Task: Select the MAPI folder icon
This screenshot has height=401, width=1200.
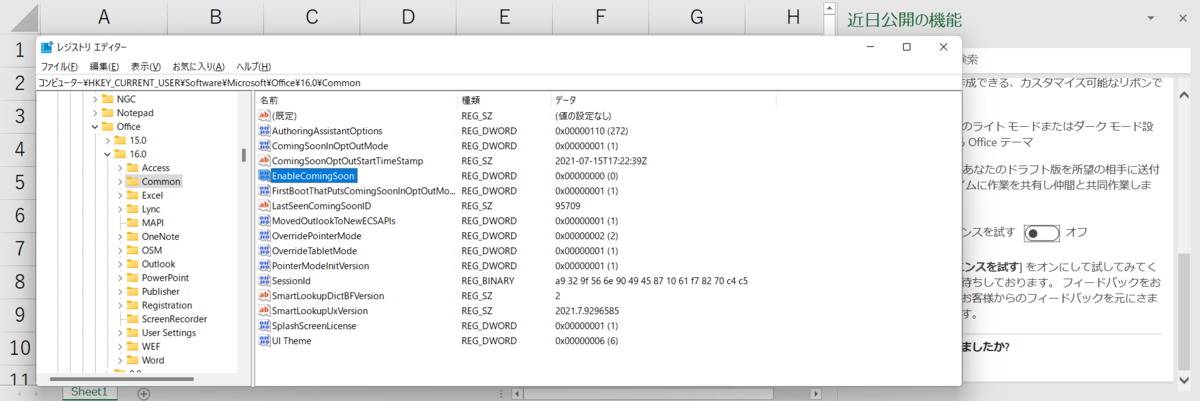Action: [133, 223]
